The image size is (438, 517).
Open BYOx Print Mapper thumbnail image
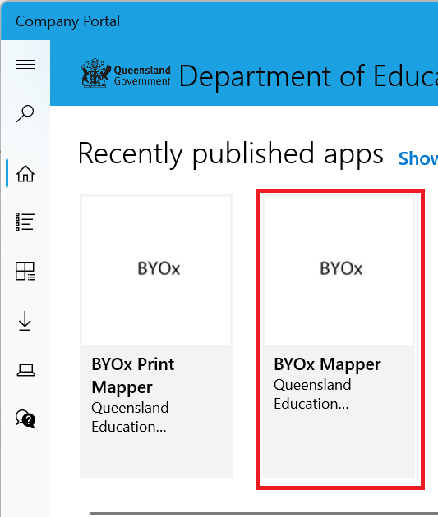(156, 270)
